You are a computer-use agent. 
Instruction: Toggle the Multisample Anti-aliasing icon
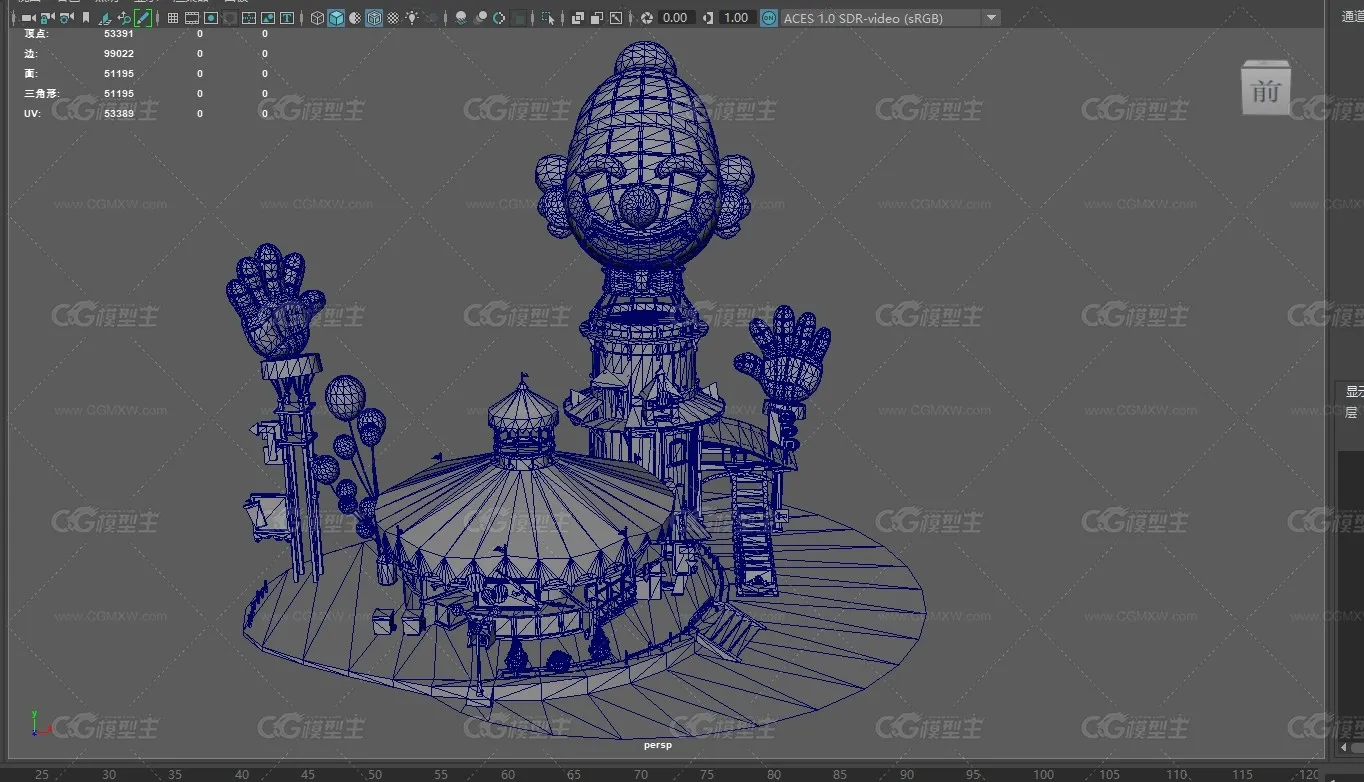point(499,18)
